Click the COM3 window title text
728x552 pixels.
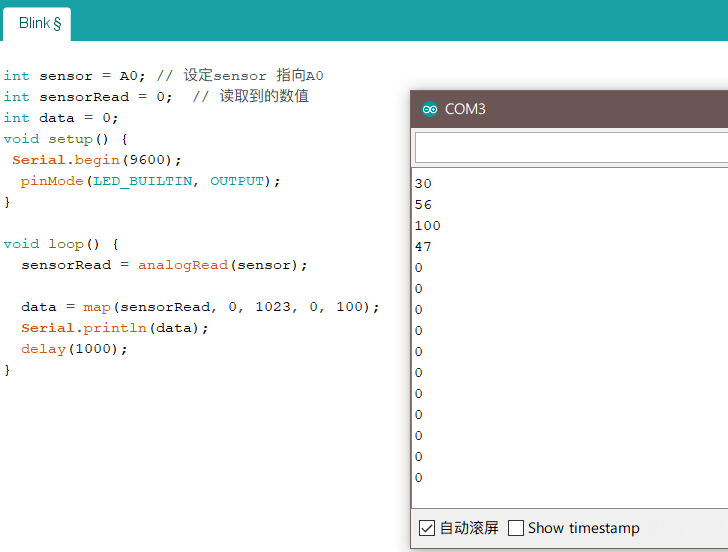pos(465,109)
